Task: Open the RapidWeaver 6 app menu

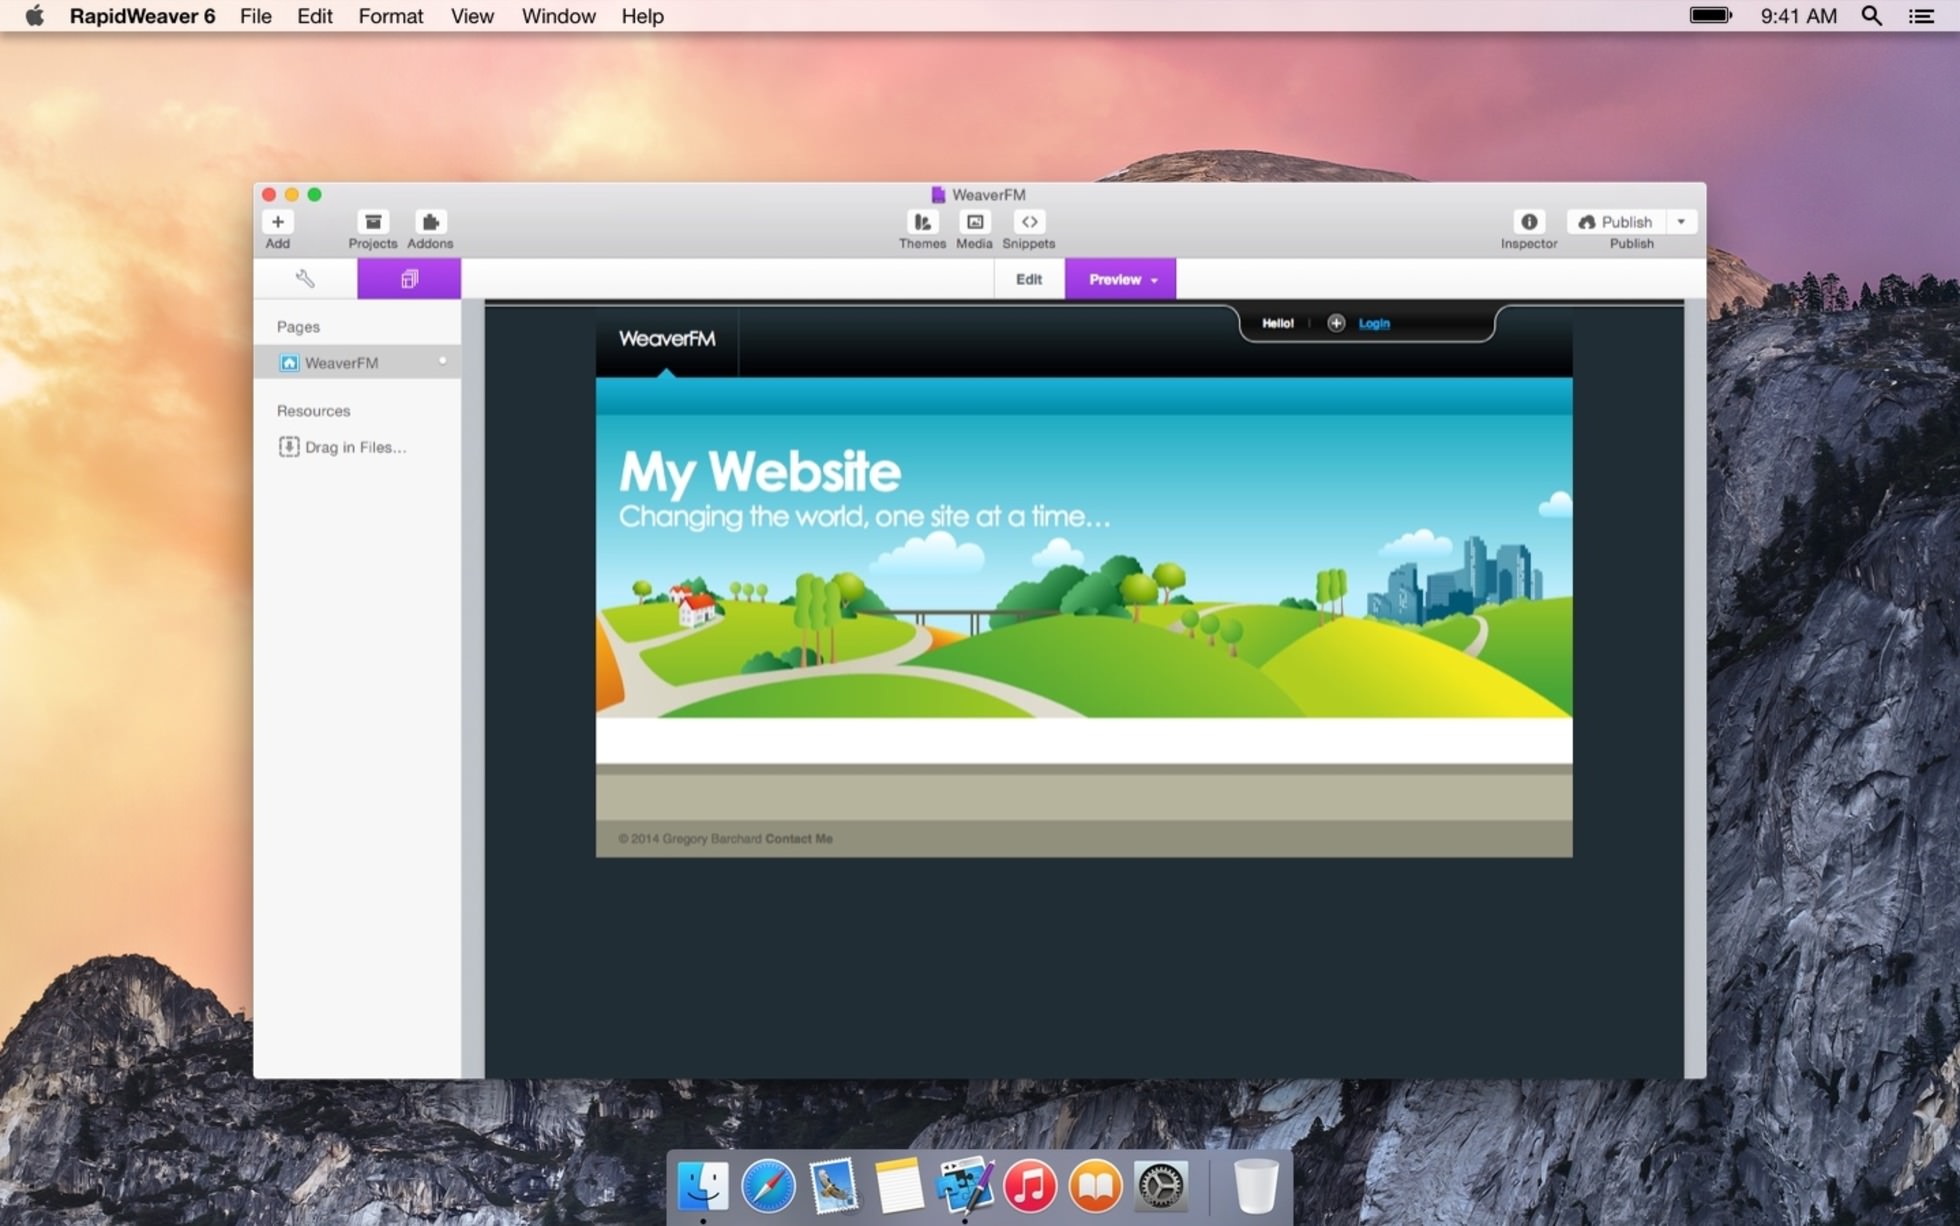Action: (x=142, y=16)
